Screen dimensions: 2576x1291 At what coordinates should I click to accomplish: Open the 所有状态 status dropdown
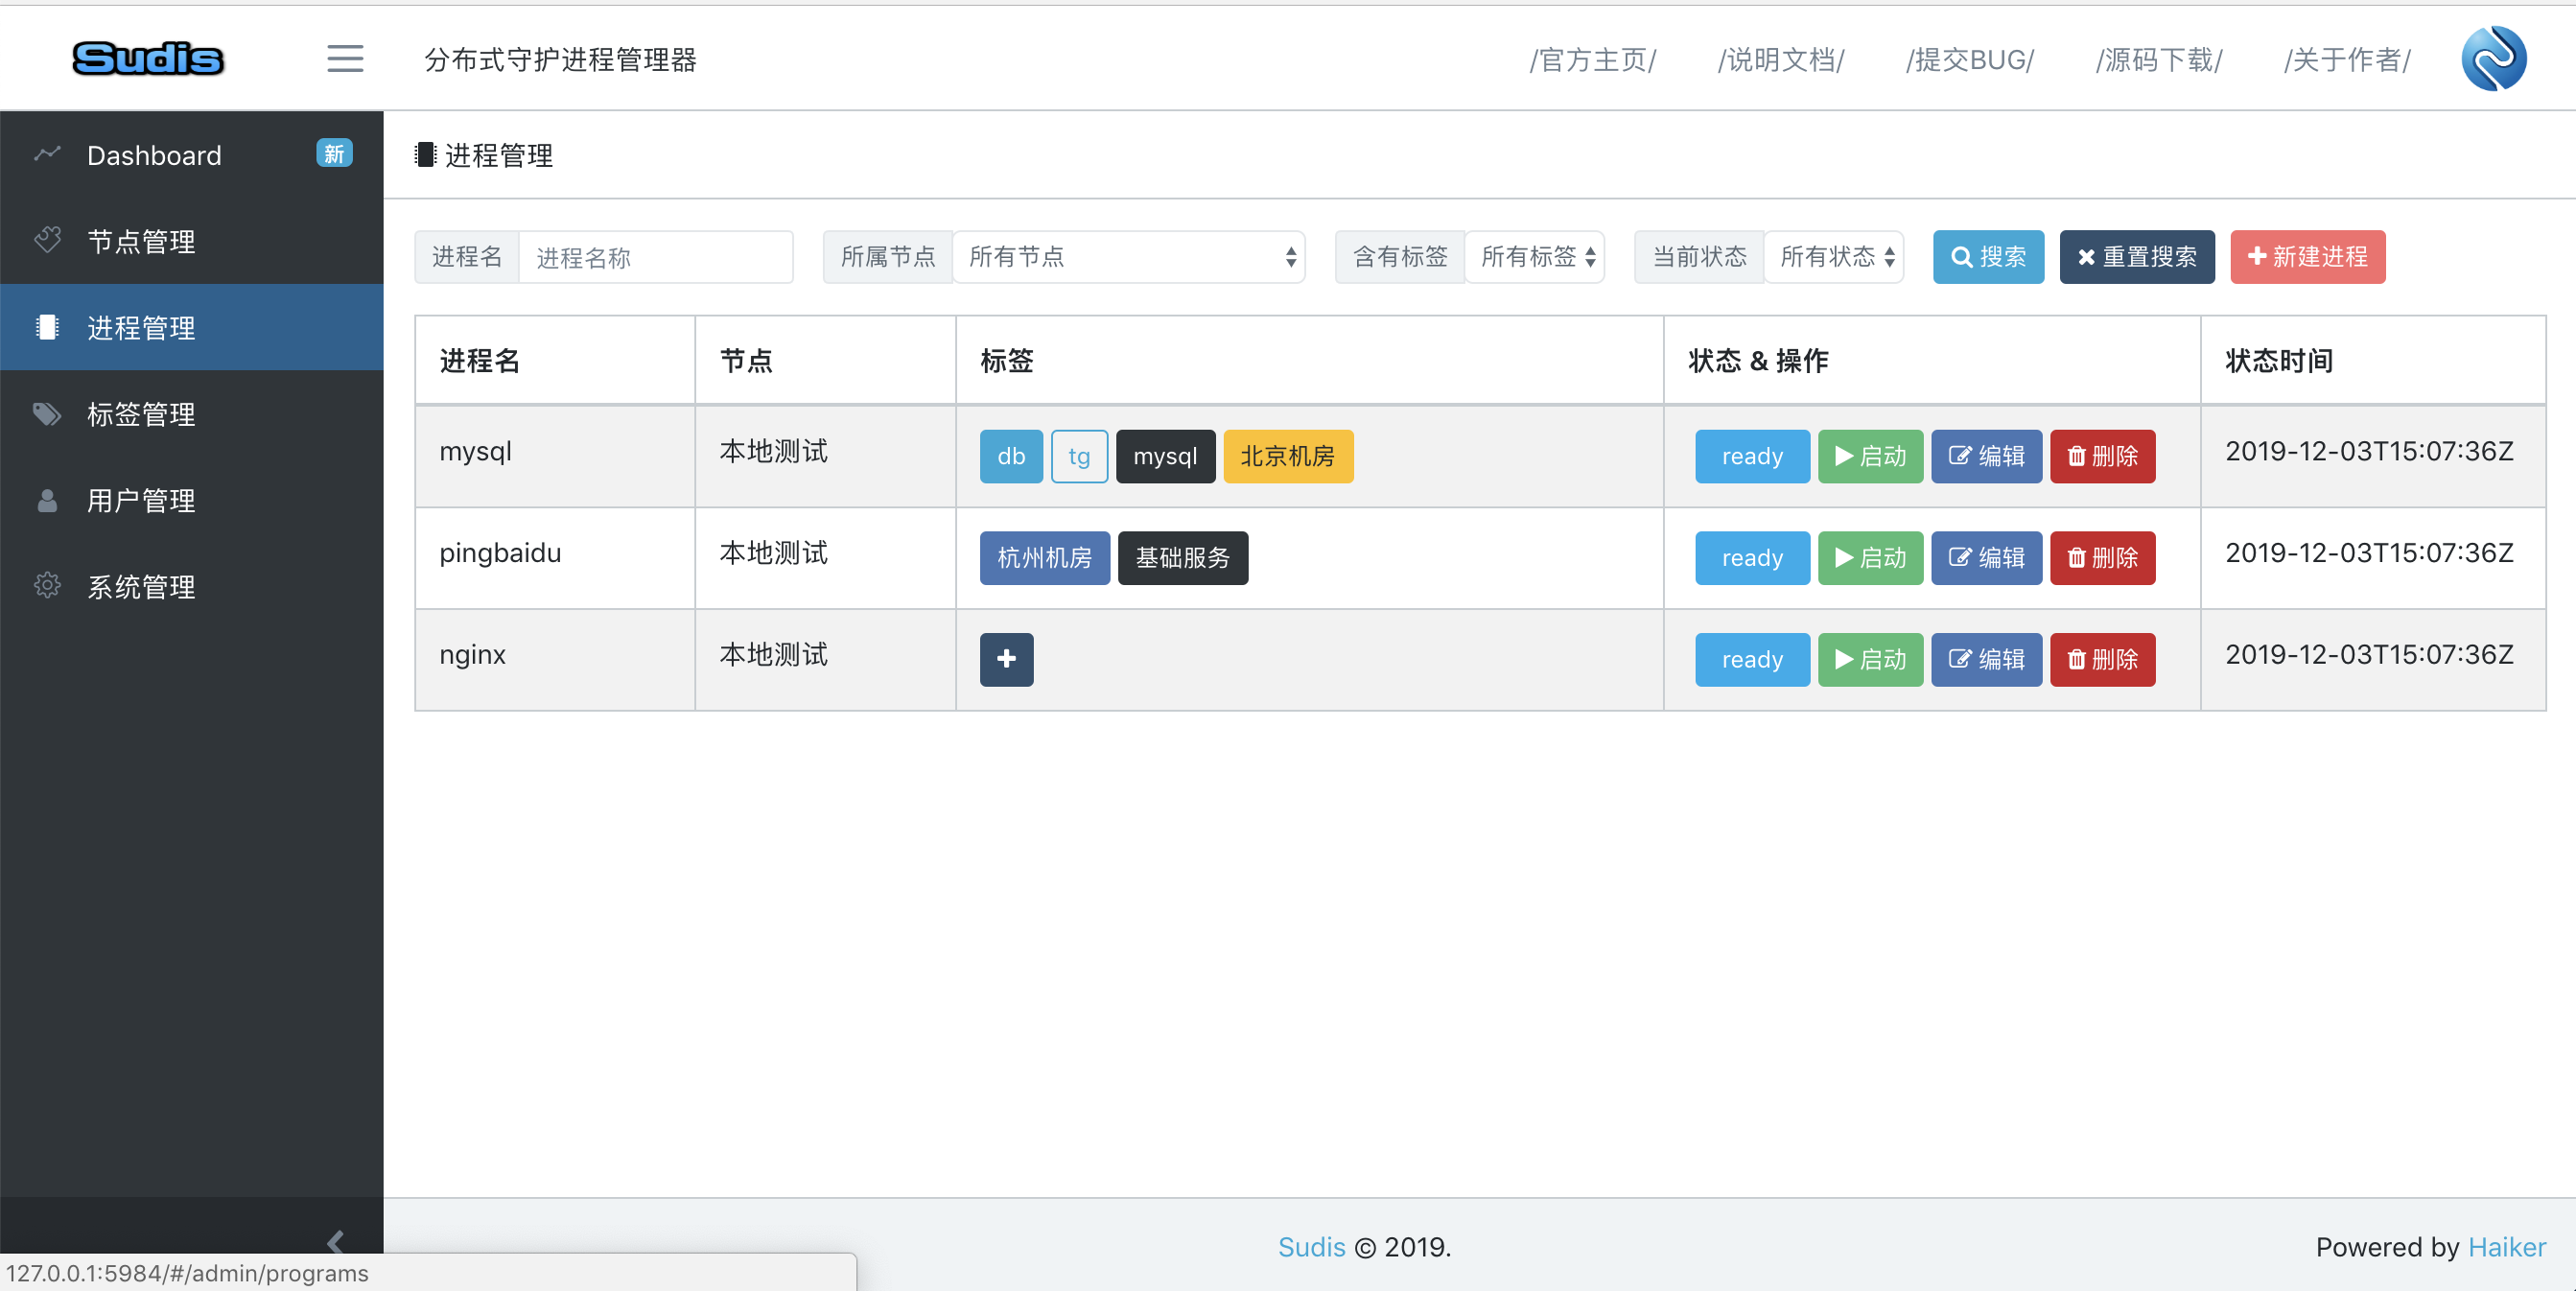pyautogui.click(x=1833, y=258)
